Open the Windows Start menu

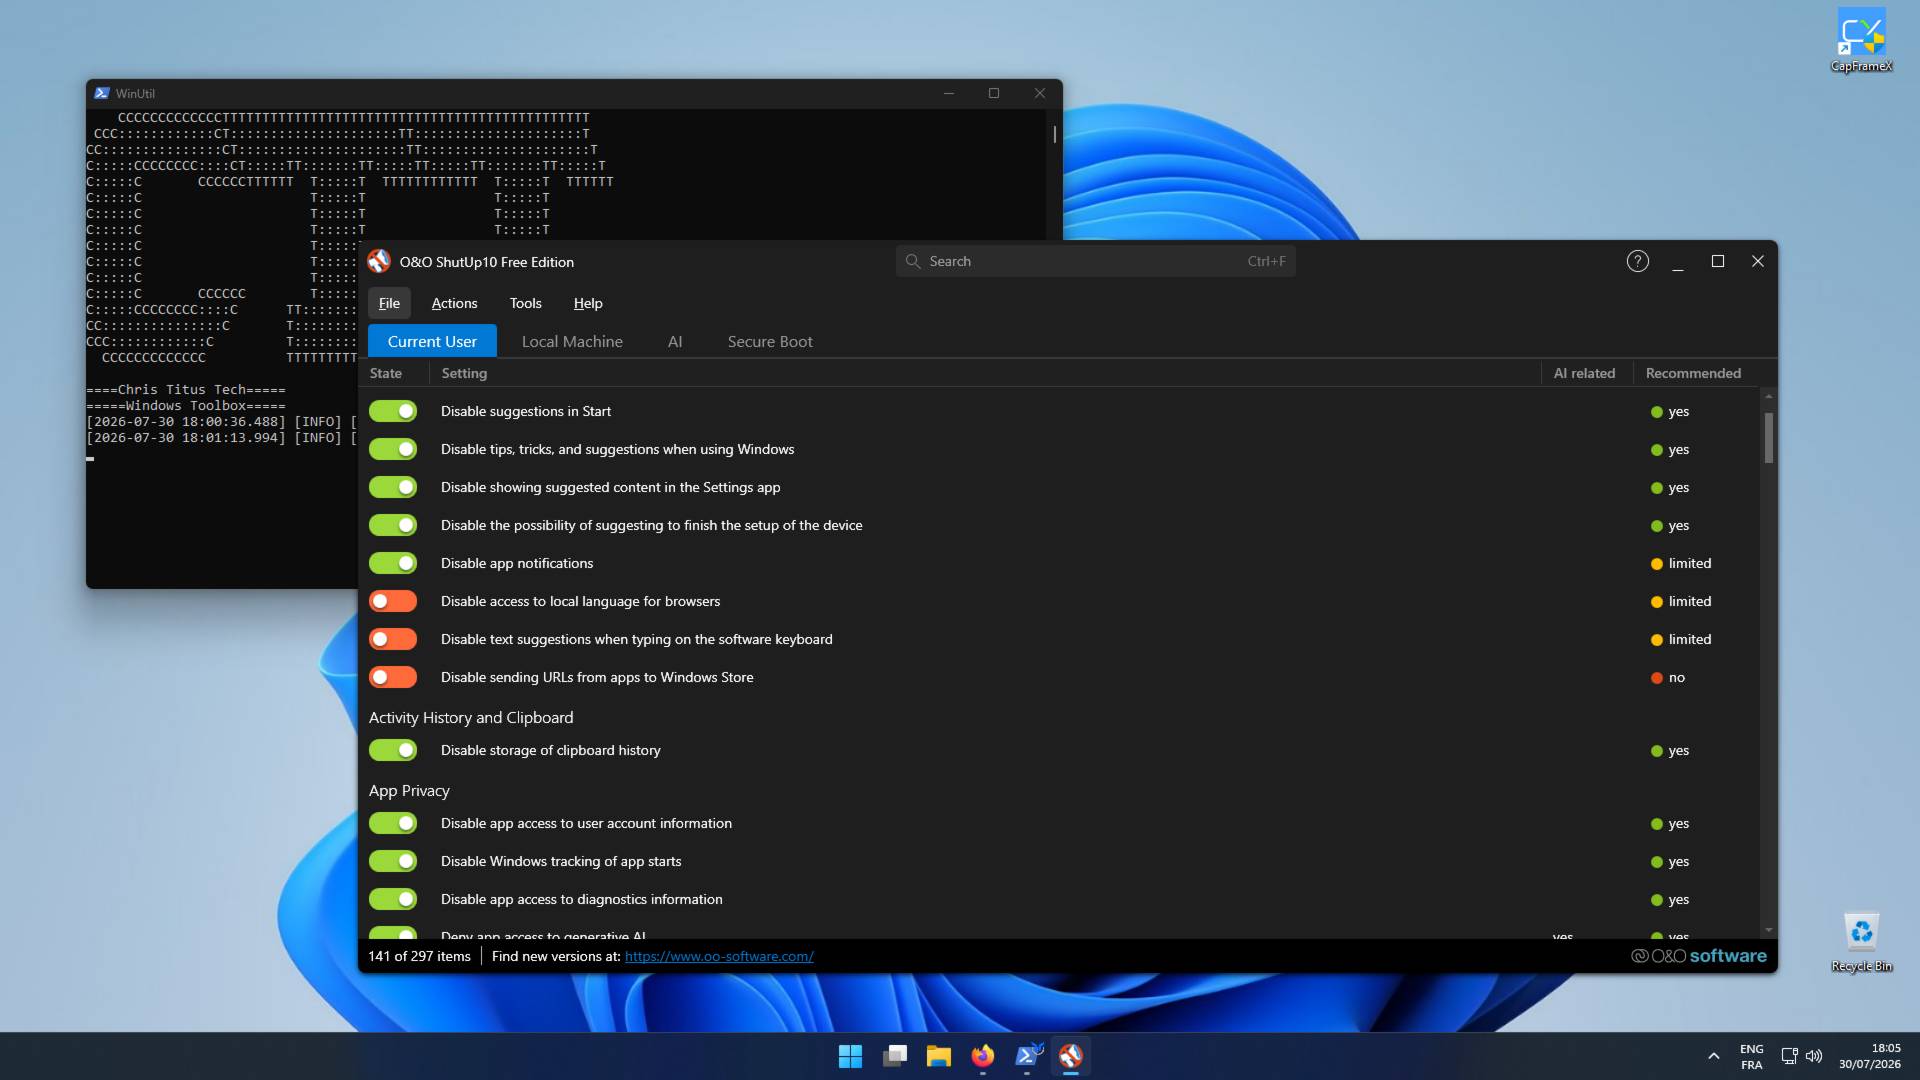(850, 1056)
